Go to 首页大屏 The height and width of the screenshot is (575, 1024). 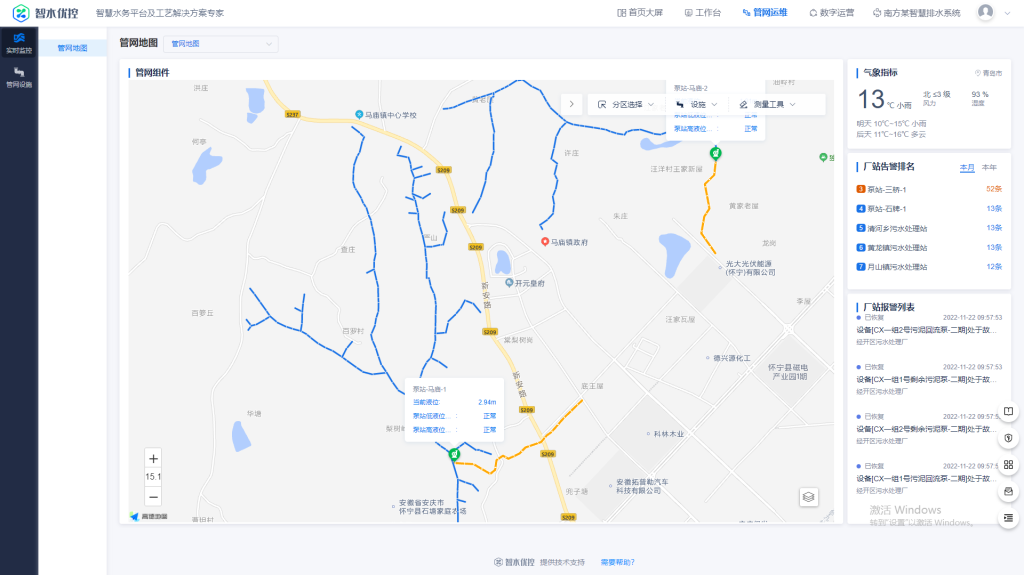tap(640, 12)
